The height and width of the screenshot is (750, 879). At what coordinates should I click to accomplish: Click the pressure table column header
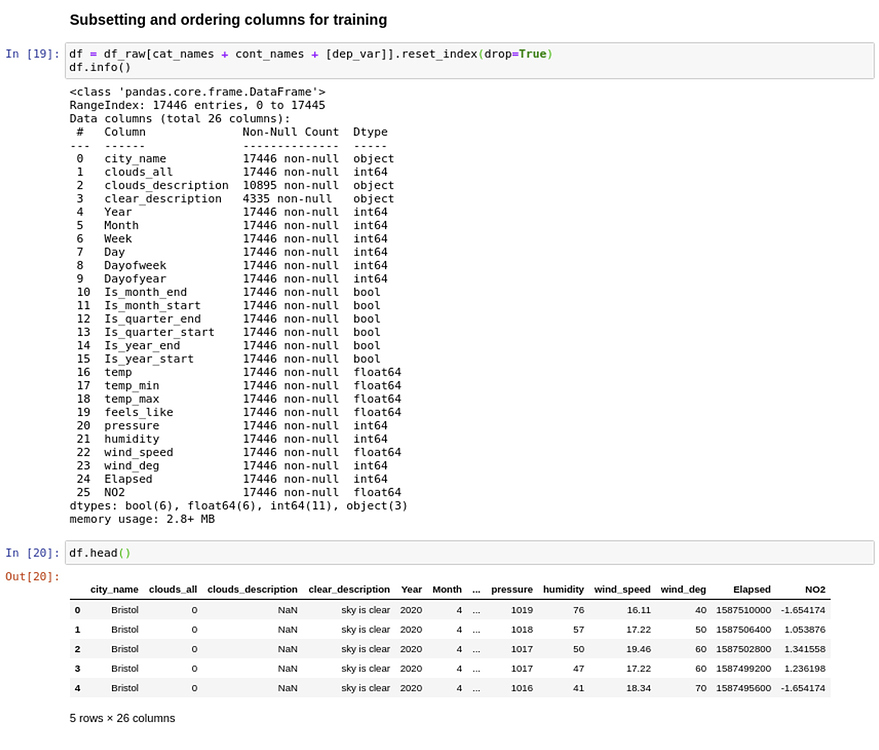pyautogui.click(x=511, y=590)
